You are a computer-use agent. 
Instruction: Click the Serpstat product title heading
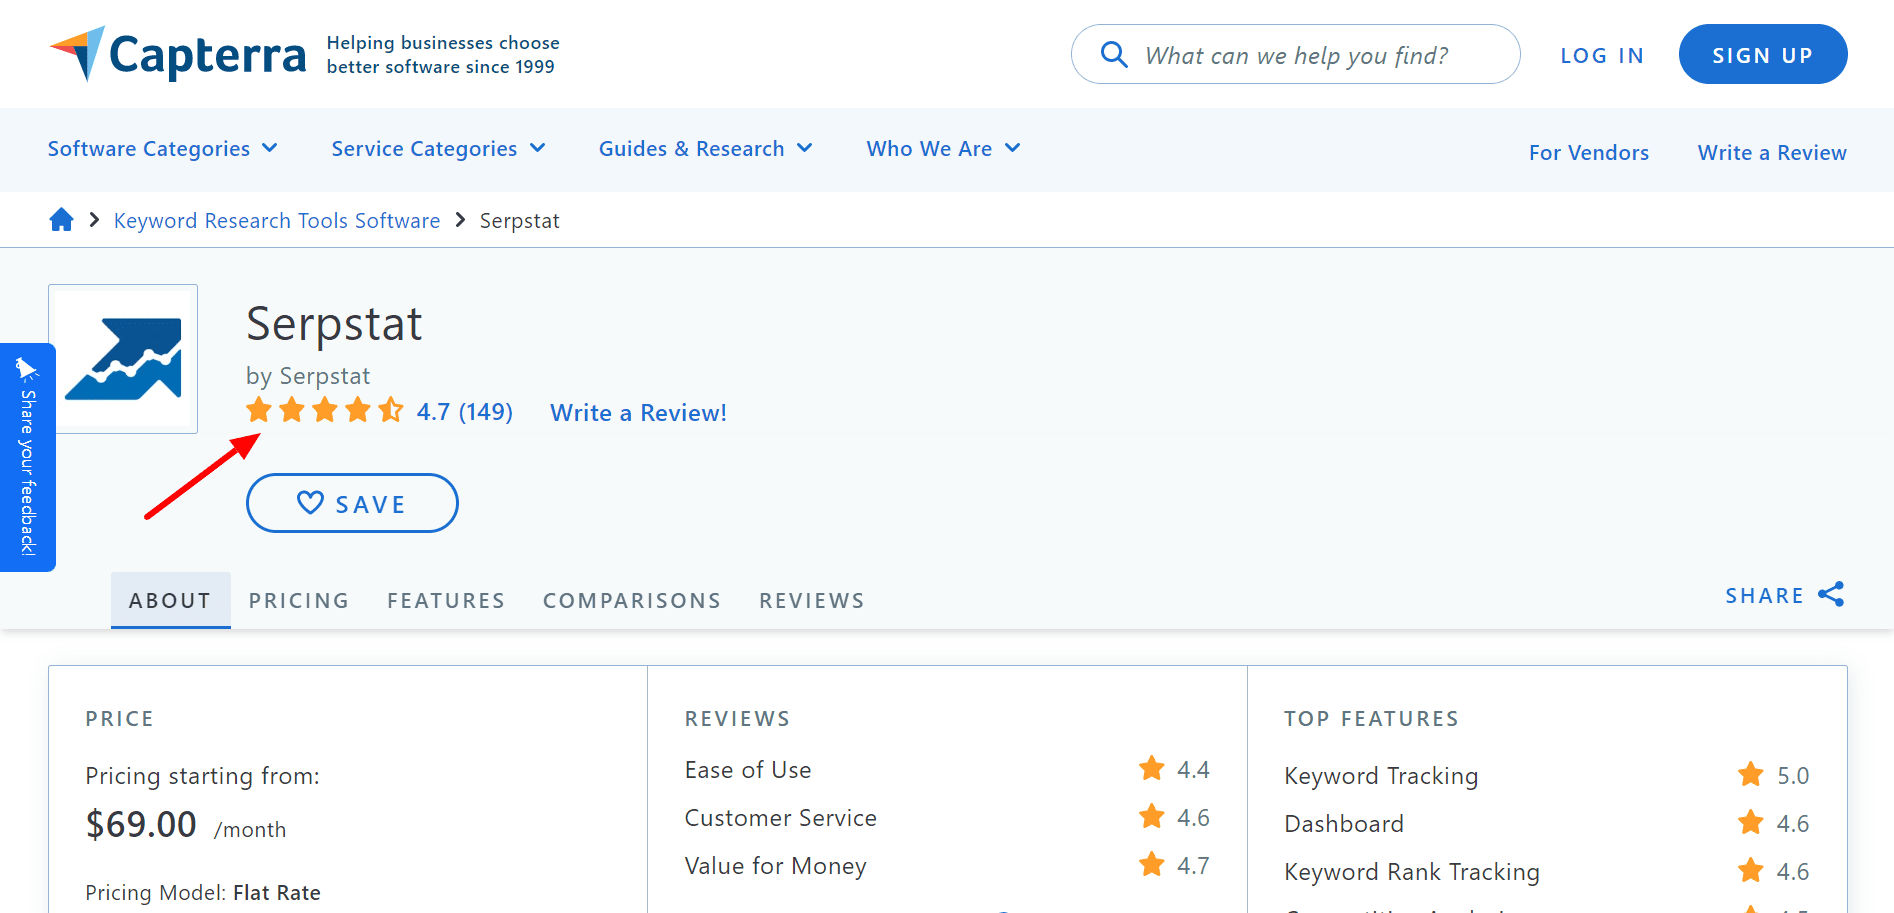334,325
